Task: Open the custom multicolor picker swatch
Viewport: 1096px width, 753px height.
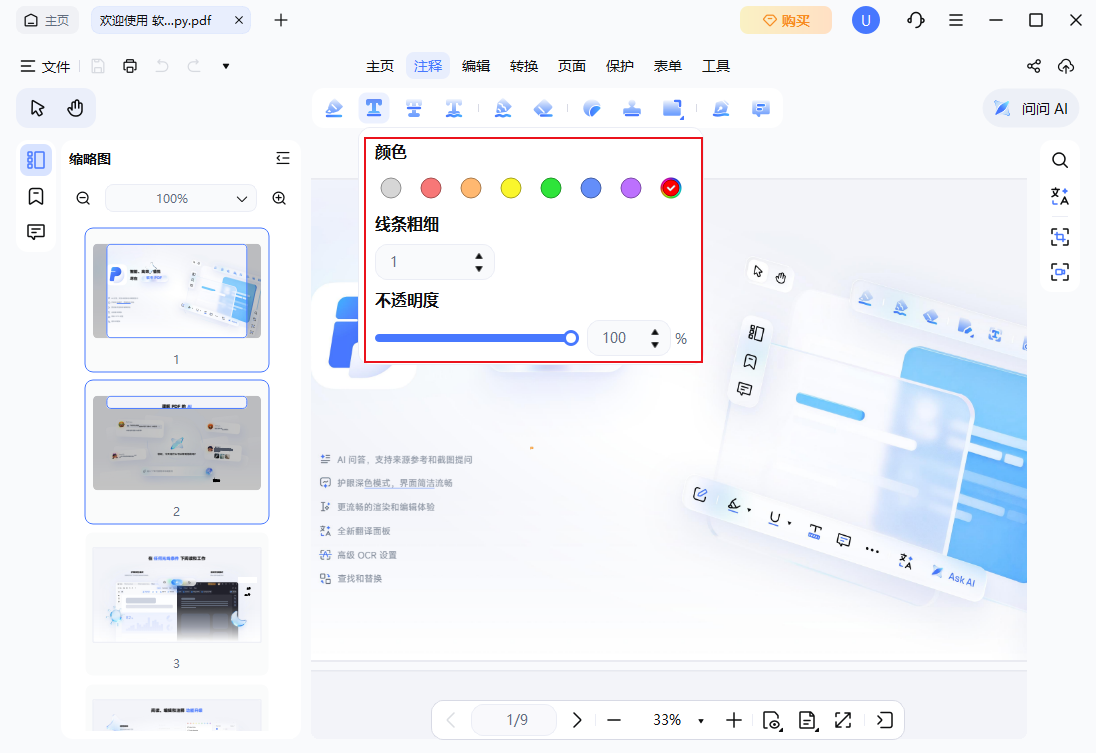Action: tap(670, 188)
